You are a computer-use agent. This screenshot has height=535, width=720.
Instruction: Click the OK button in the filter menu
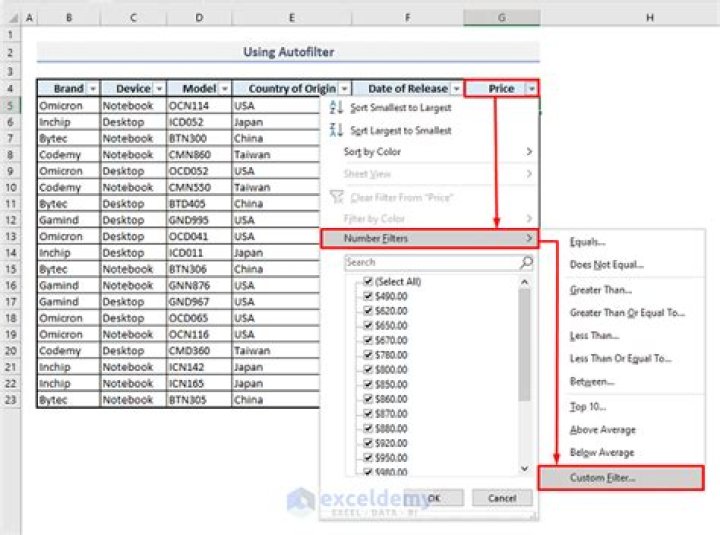pyautogui.click(x=434, y=498)
